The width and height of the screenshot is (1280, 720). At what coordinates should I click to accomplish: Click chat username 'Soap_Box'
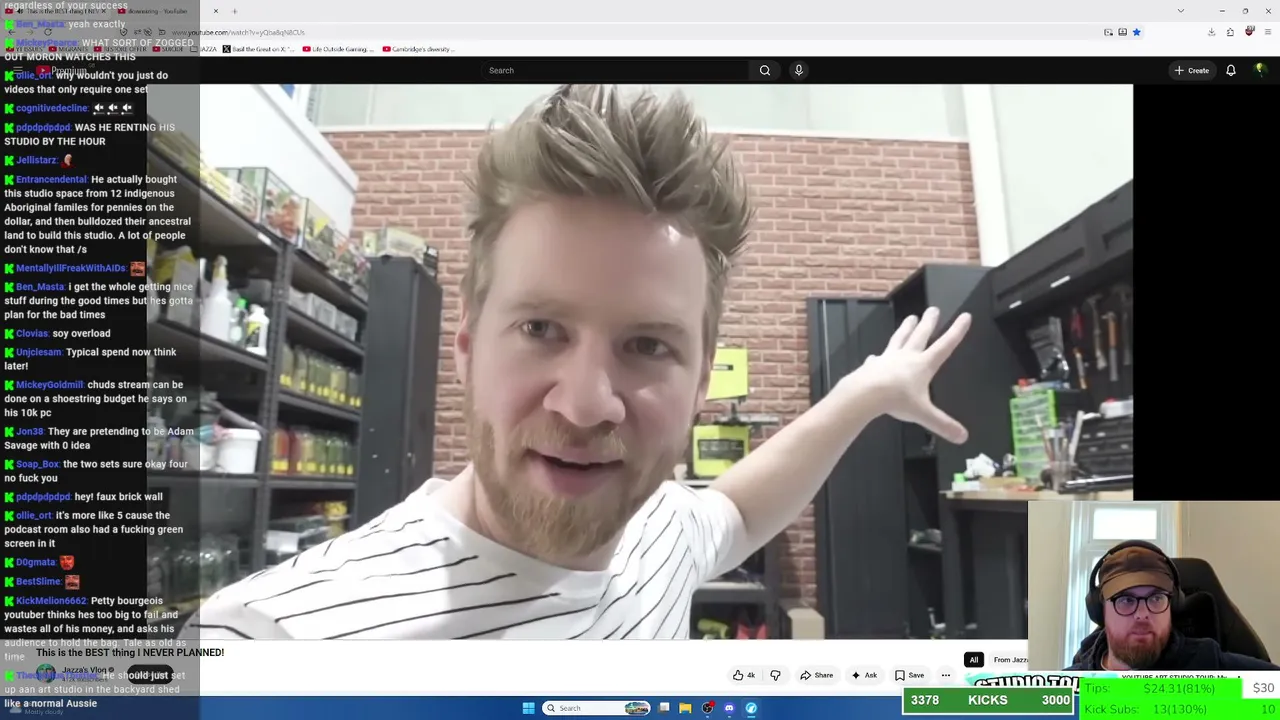38,464
